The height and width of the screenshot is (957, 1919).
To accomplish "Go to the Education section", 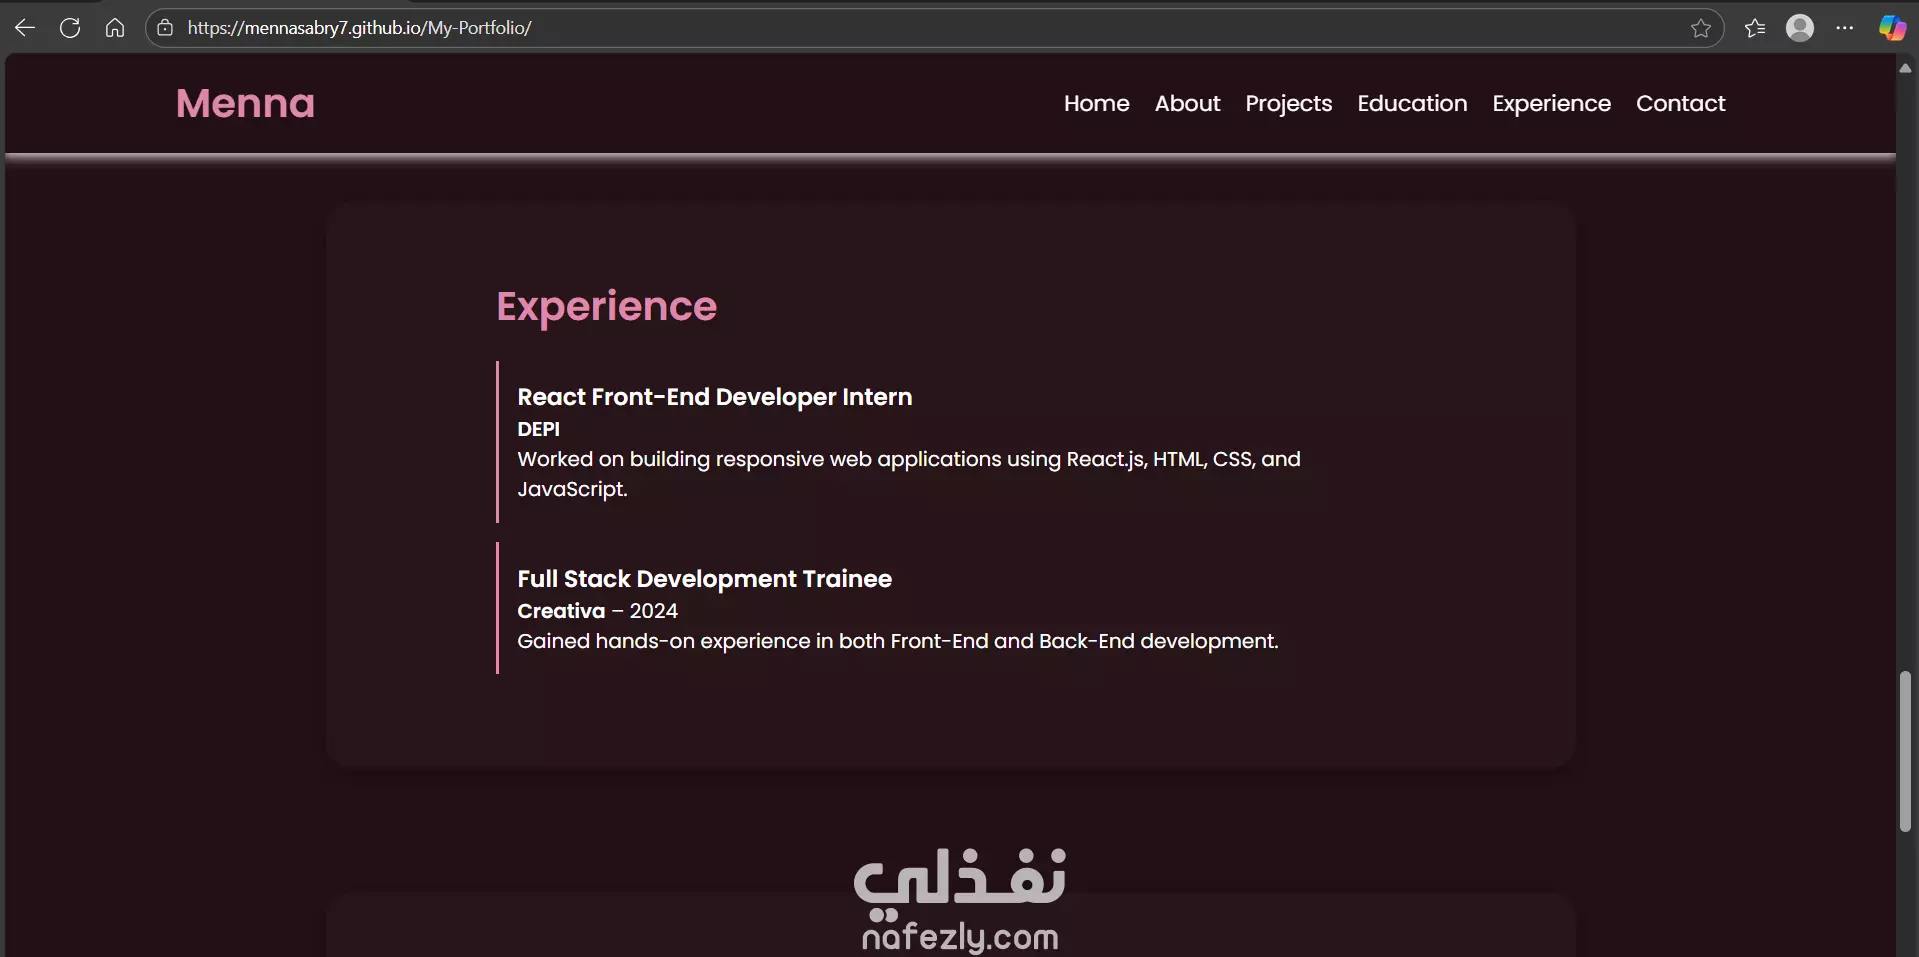I will [1412, 103].
